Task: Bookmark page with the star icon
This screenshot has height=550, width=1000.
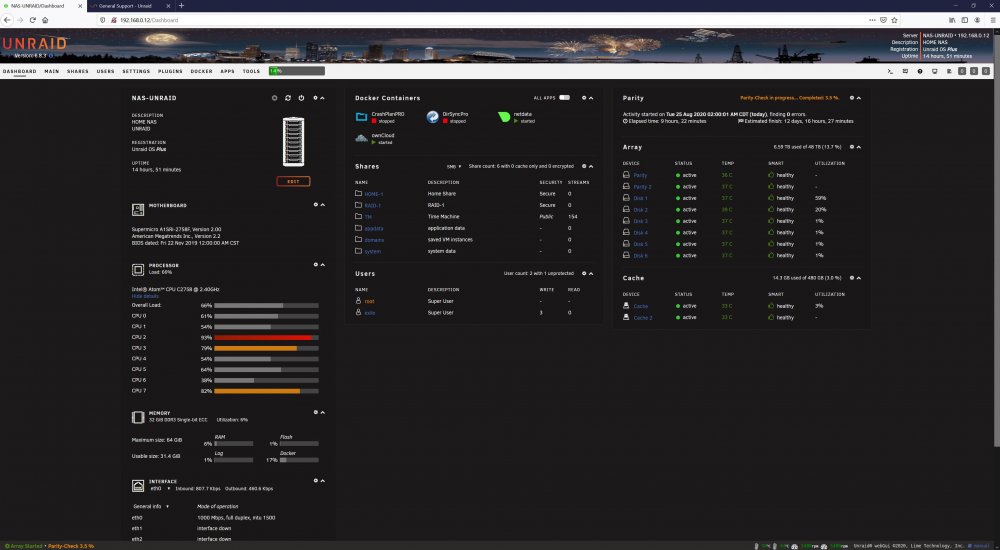Action: (x=894, y=20)
